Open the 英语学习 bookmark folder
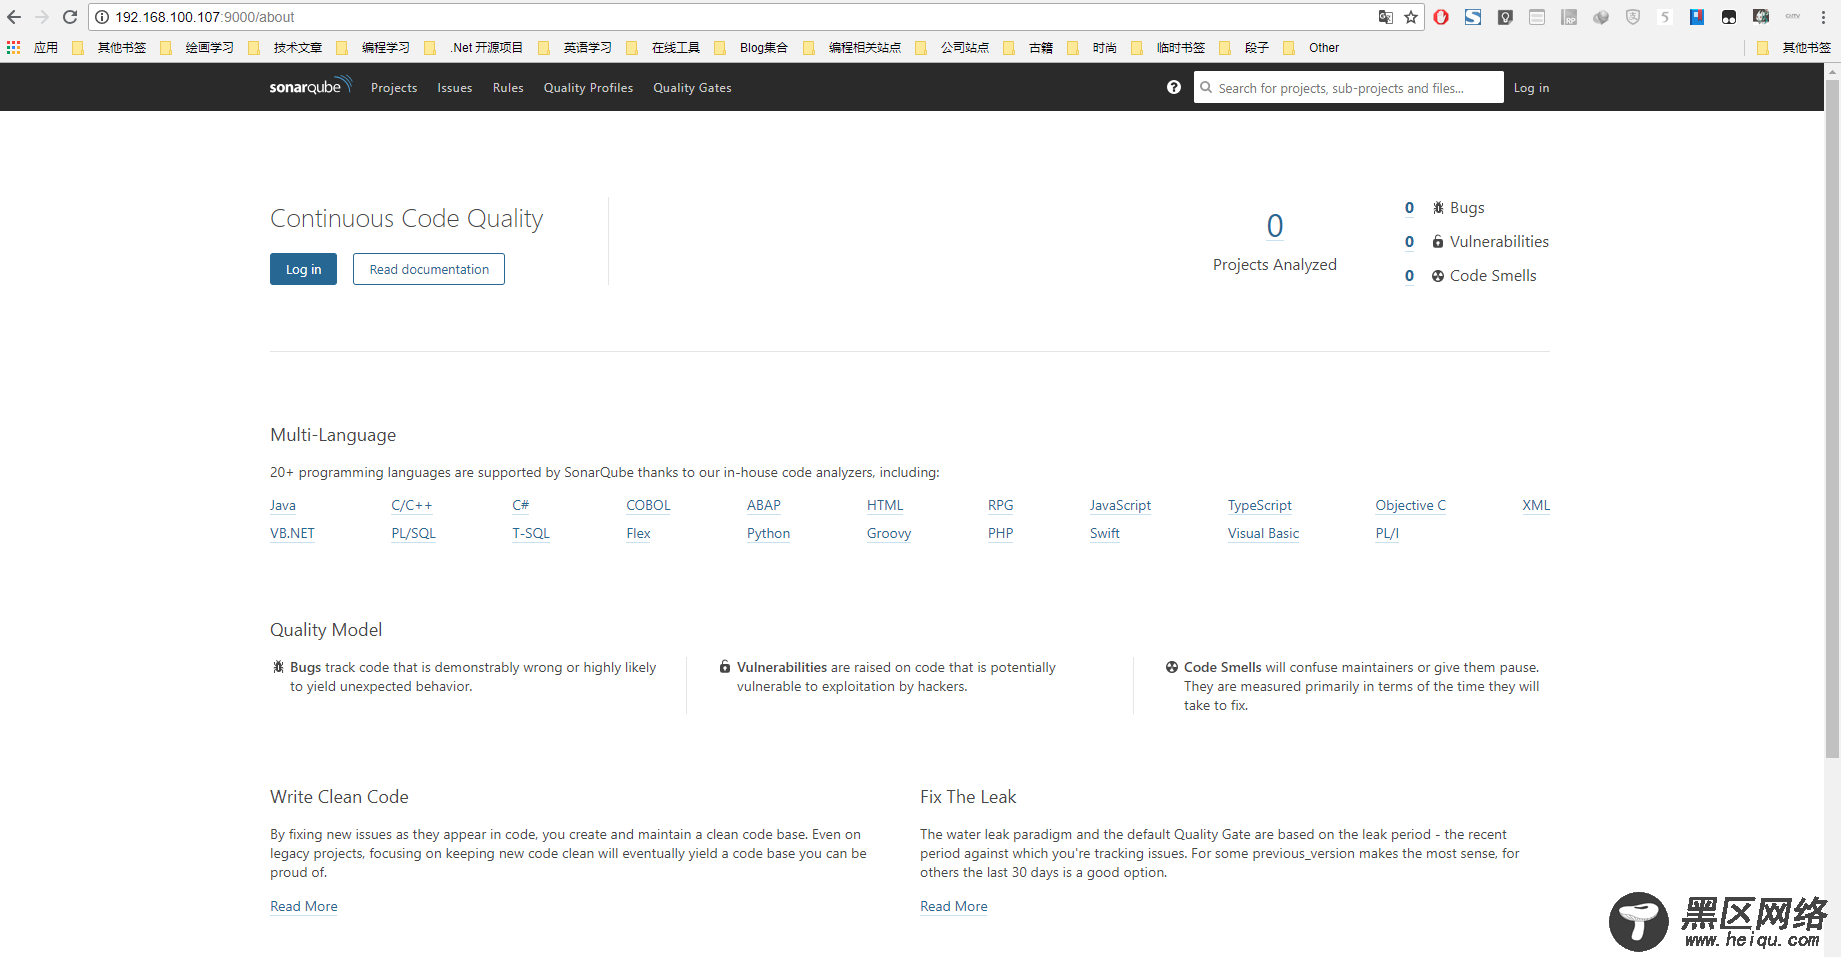 coord(576,47)
